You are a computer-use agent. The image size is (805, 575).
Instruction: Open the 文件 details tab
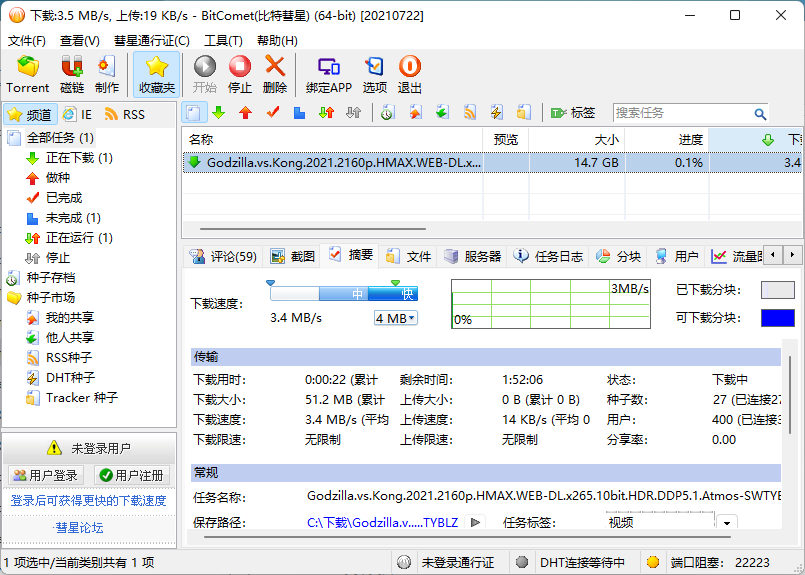point(409,256)
